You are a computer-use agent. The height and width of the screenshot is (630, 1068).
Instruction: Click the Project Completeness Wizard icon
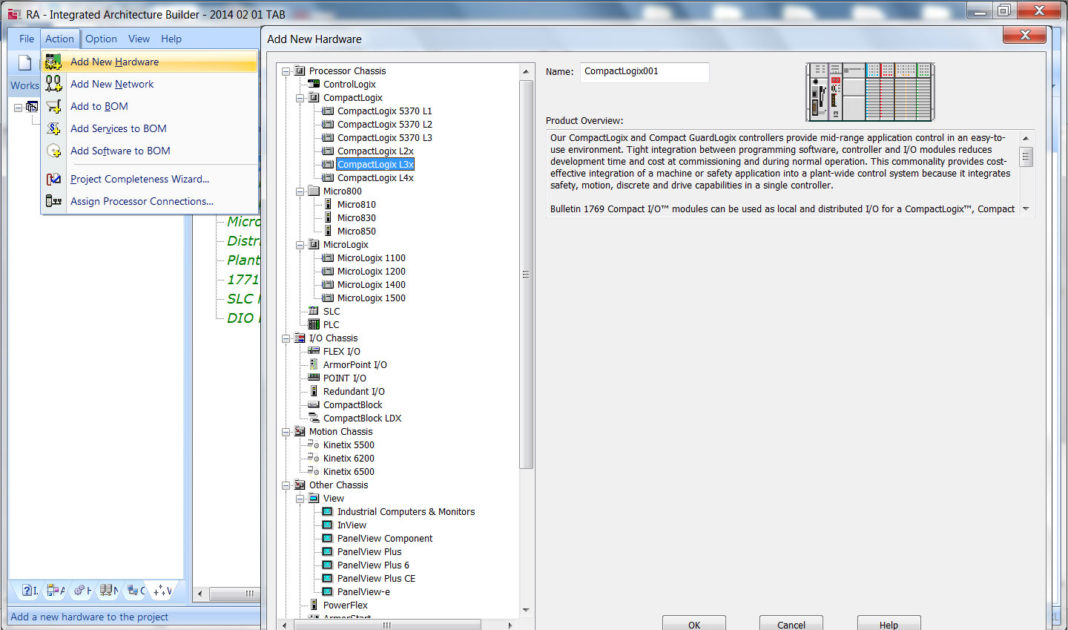pos(55,178)
